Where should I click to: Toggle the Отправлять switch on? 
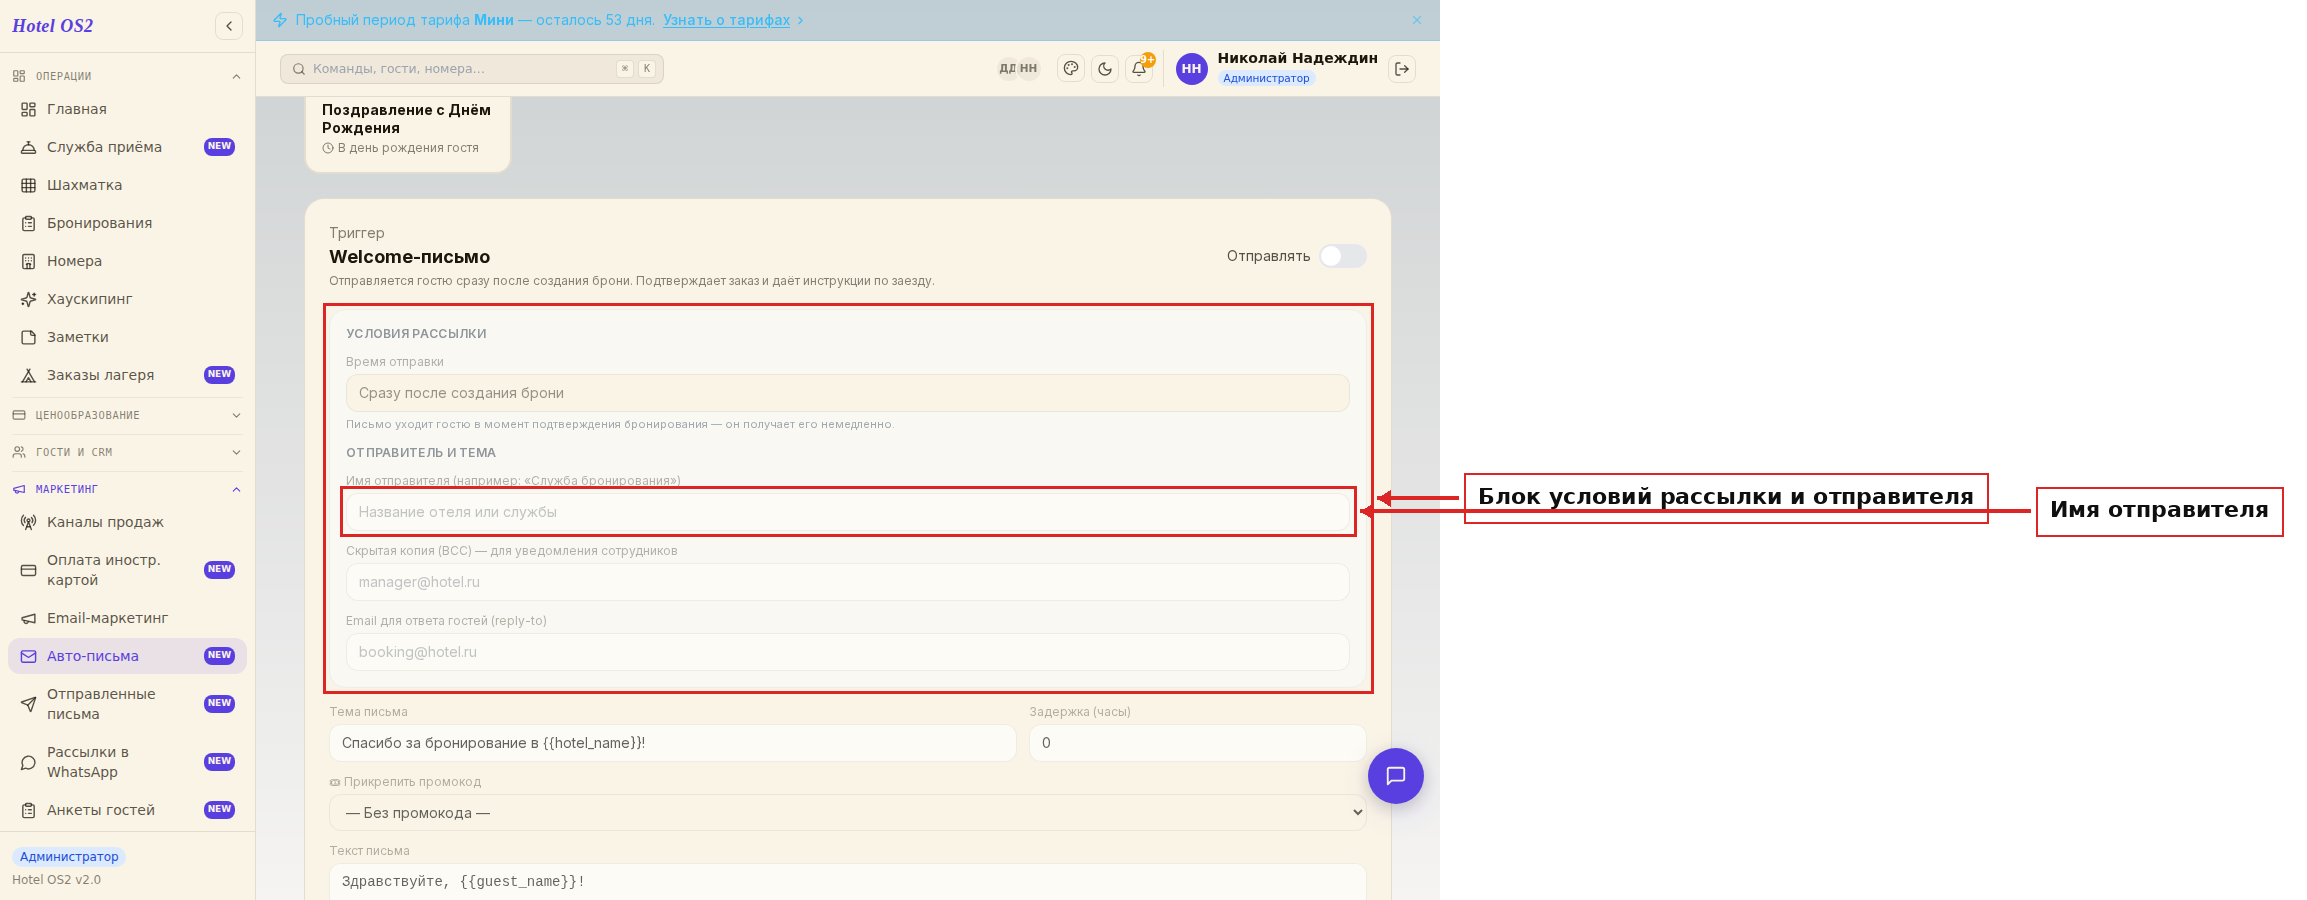point(1342,256)
